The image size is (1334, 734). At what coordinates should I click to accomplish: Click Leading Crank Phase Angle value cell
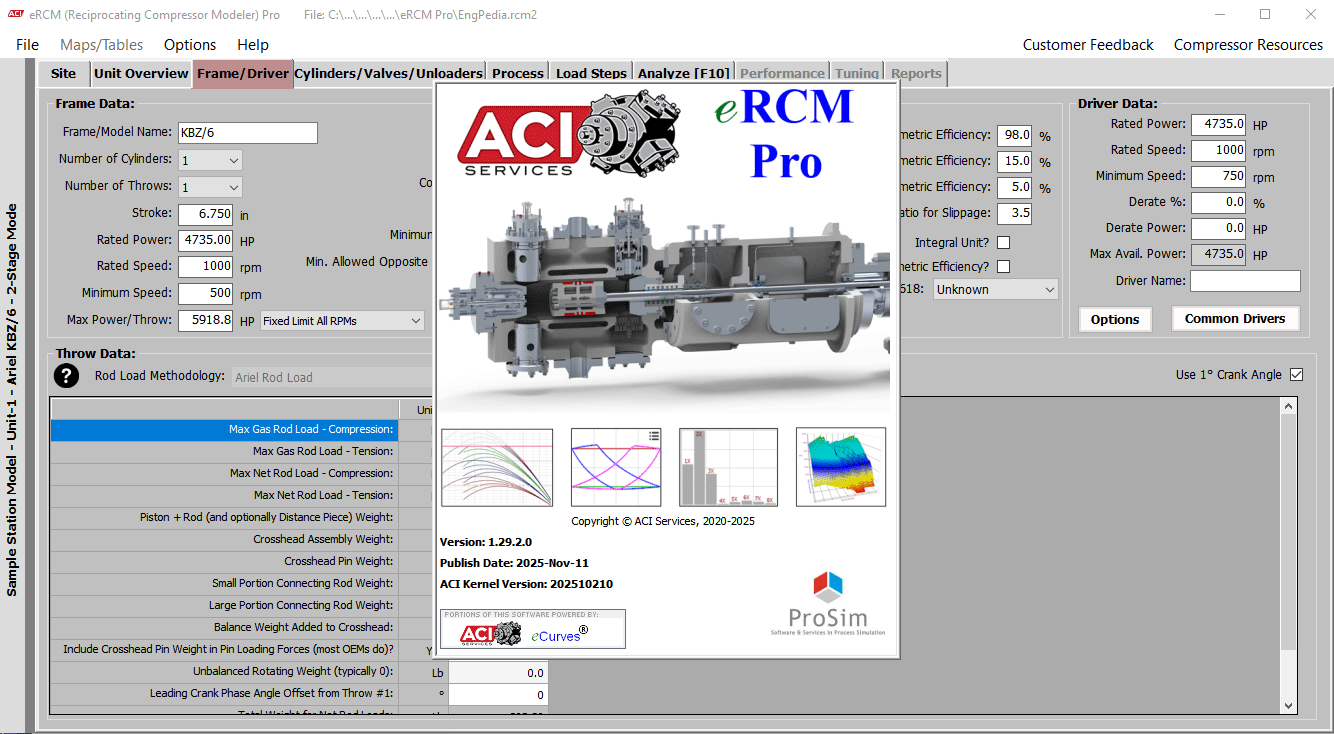point(498,695)
